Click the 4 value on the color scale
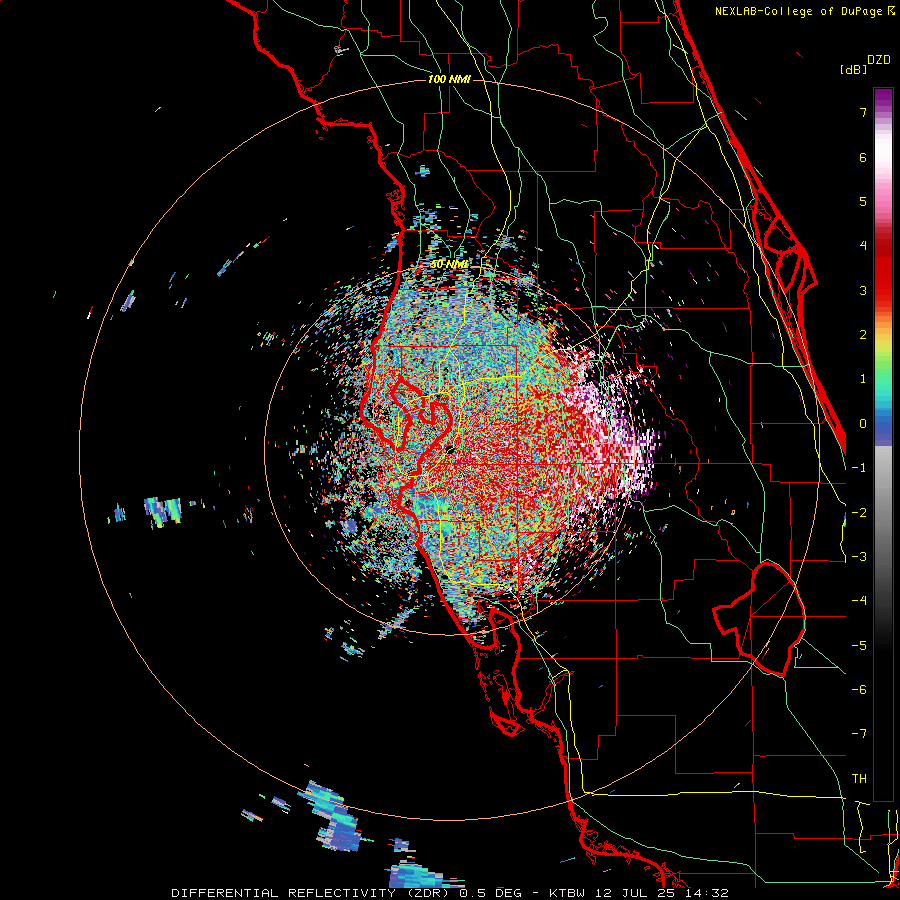This screenshot has height=900, width=900. (863, 246)
